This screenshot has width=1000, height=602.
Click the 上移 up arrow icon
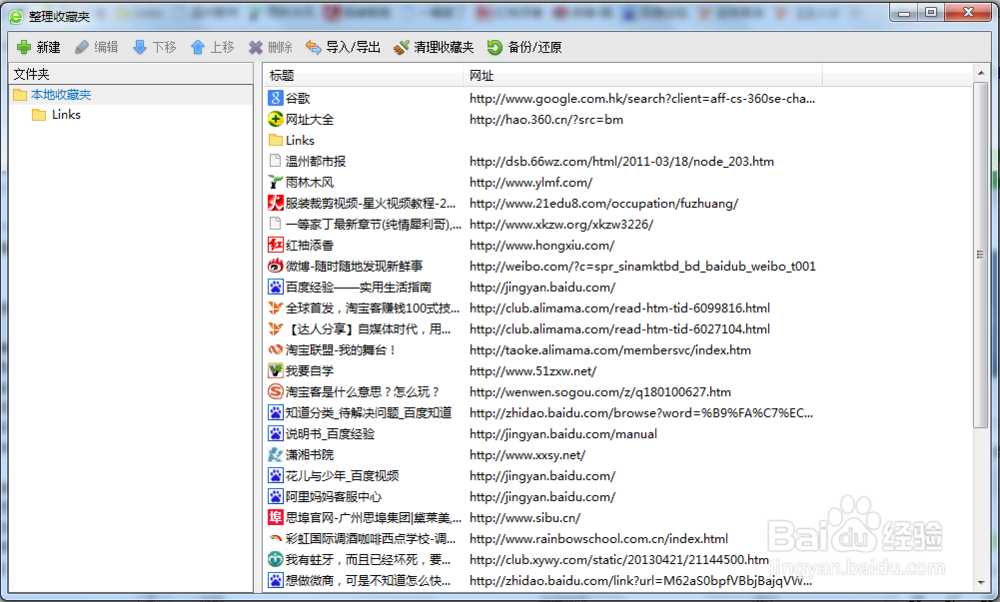(x=198, y=47)
